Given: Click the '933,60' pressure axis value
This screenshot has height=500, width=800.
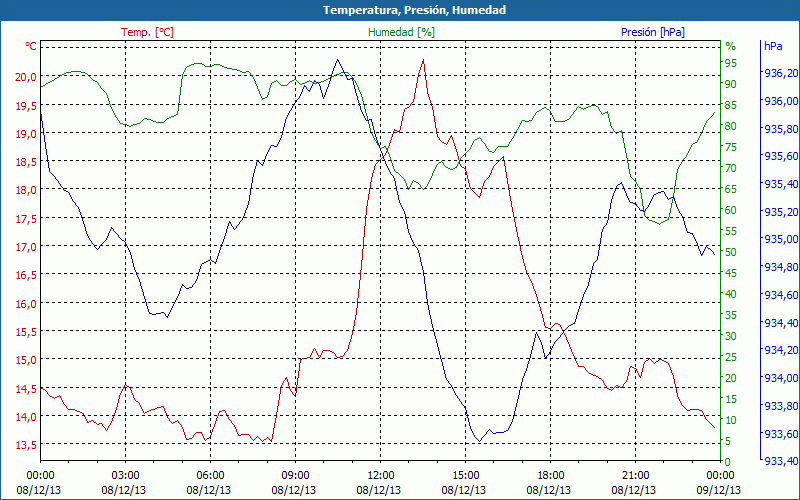Looking at the screenshot, I should pyautogui.click(x=781, y=434).
